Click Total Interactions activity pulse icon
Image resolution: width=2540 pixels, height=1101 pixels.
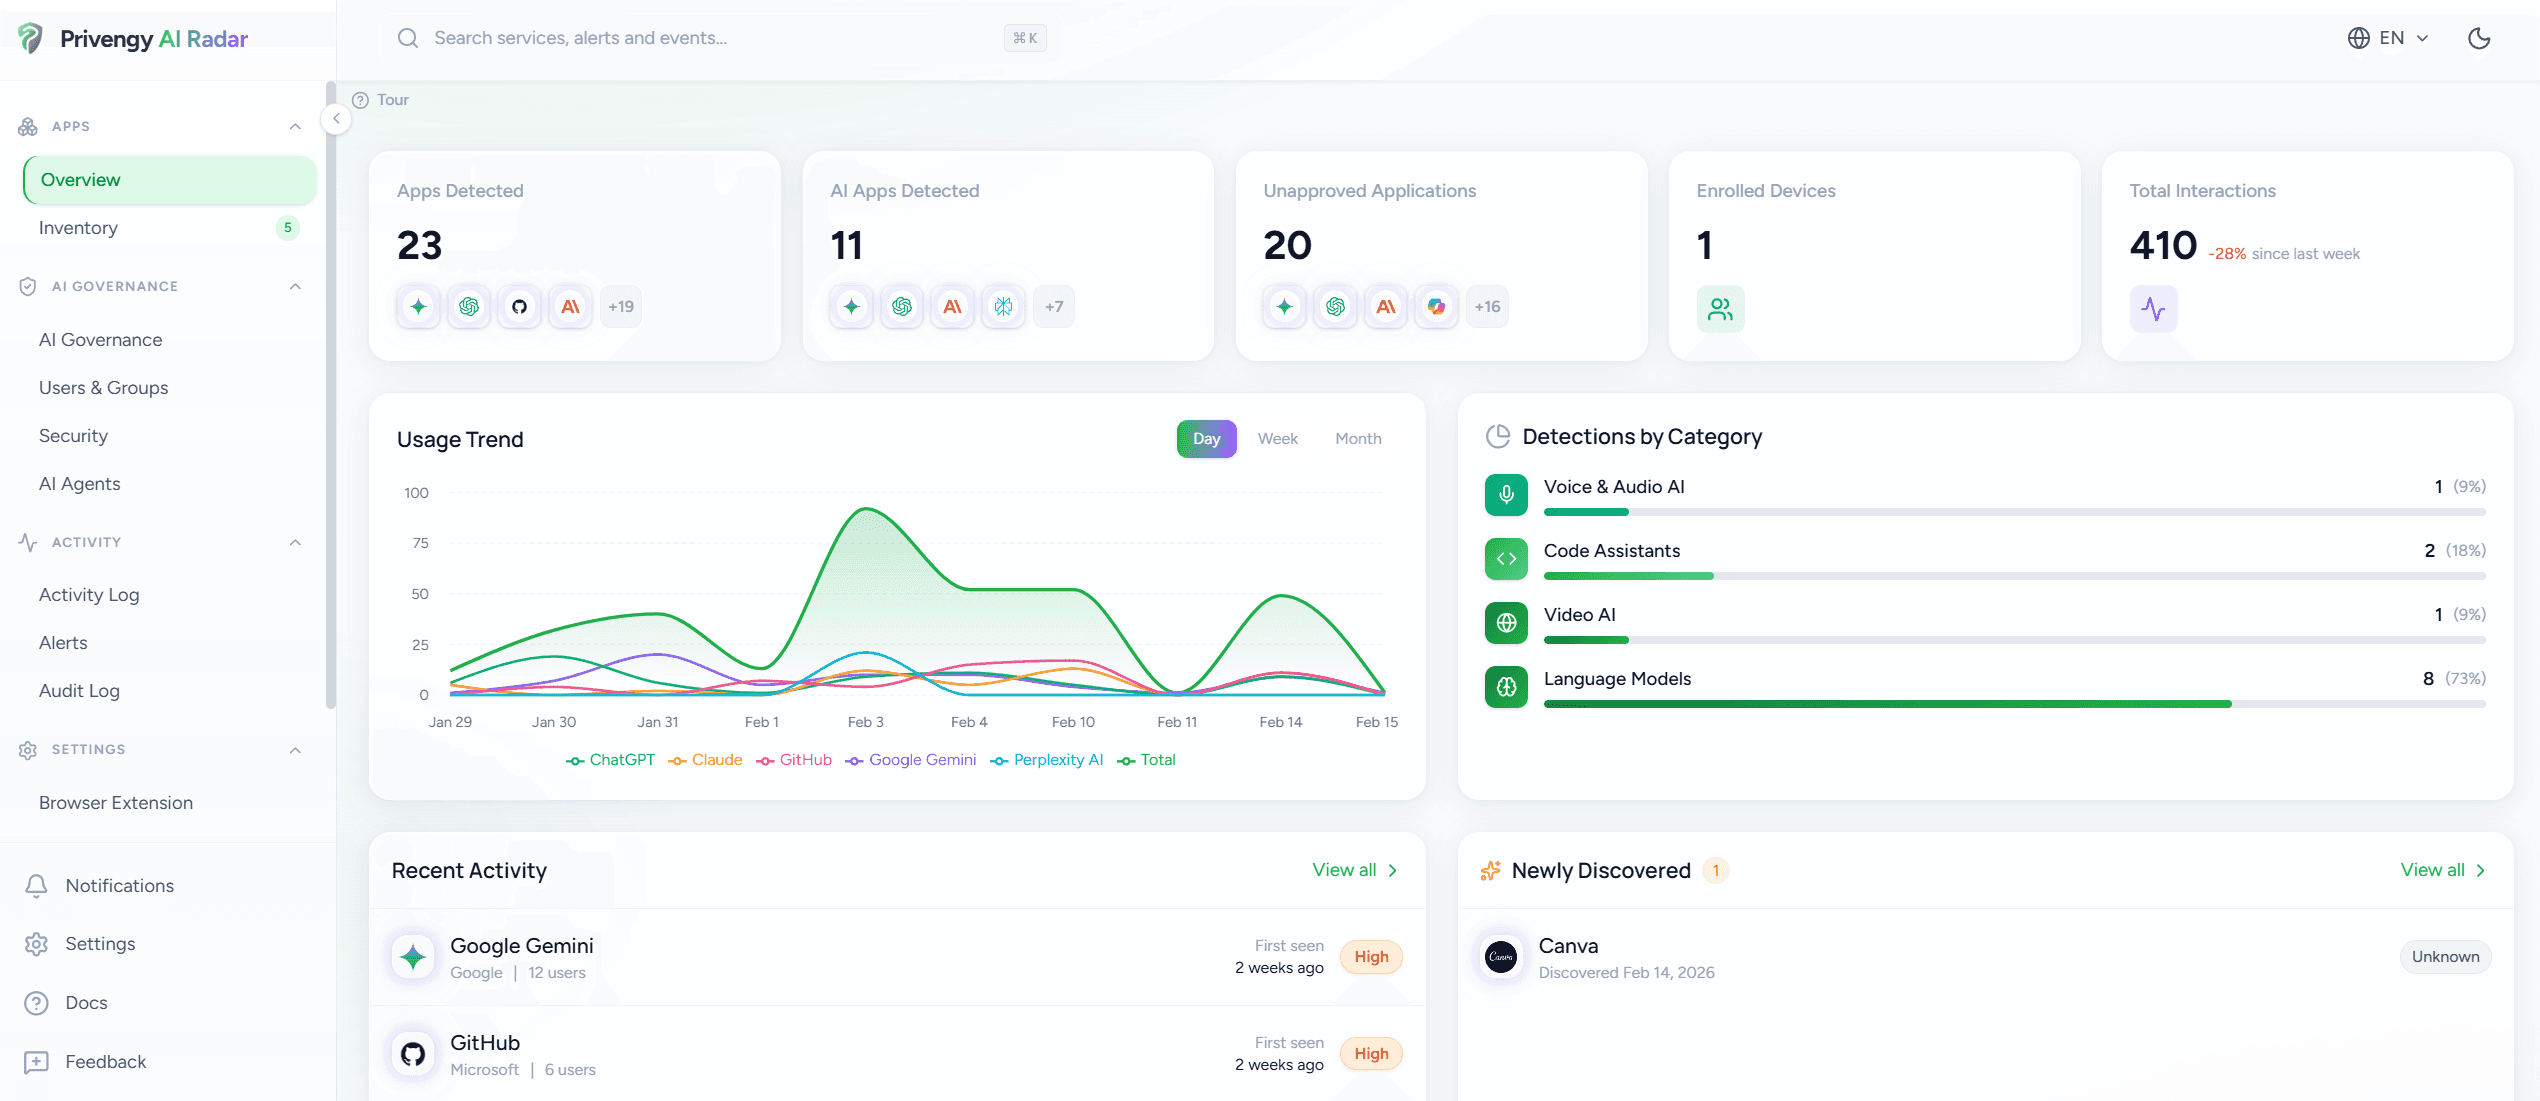tap(2153, 309)
